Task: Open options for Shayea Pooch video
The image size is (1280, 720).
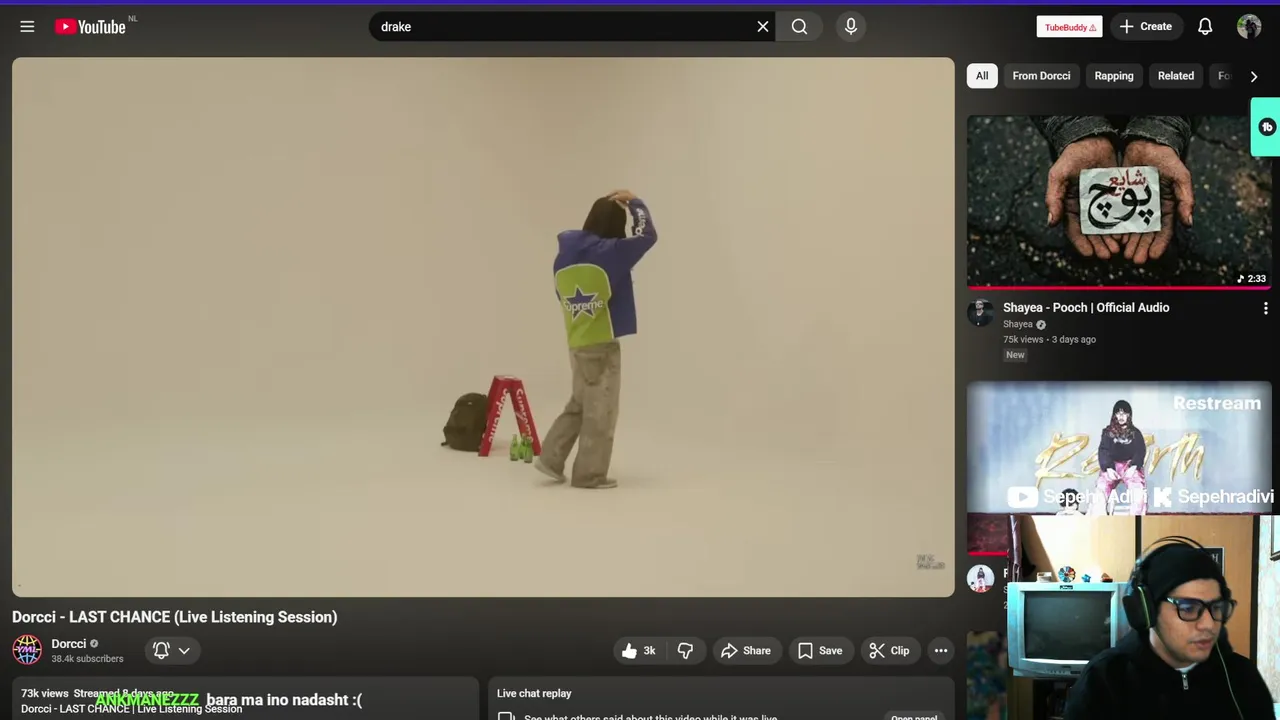Action: tap(1265, 309)
